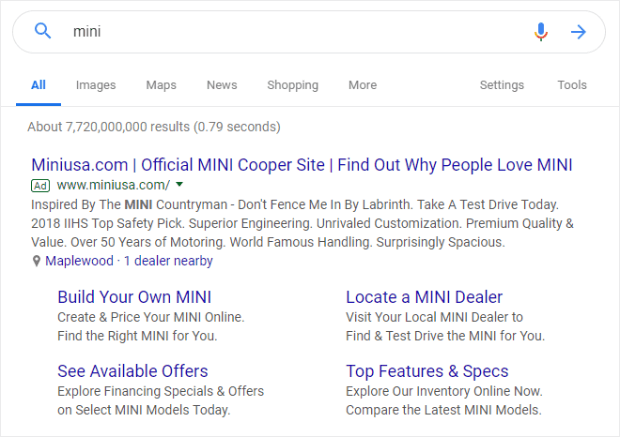Click the About 7,720,000,000 results text

[154, 127]
